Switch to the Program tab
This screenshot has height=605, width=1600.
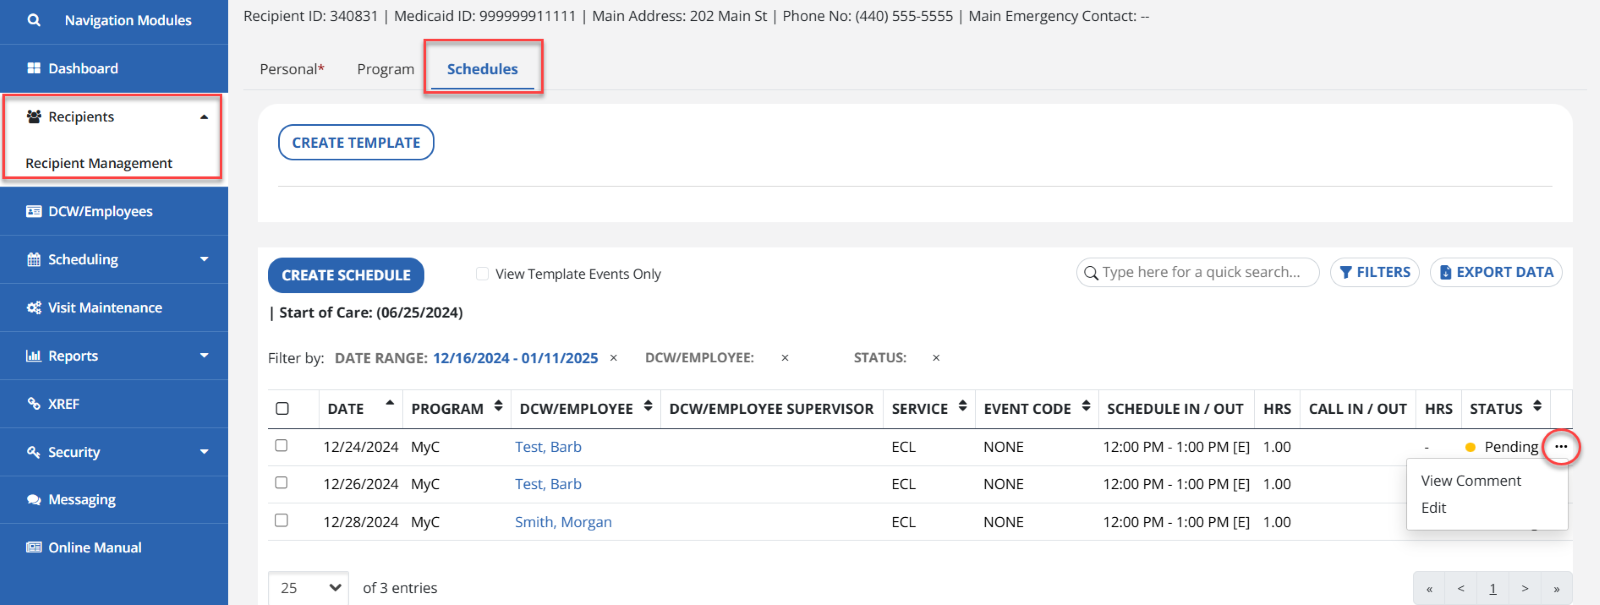click(385, 69)
